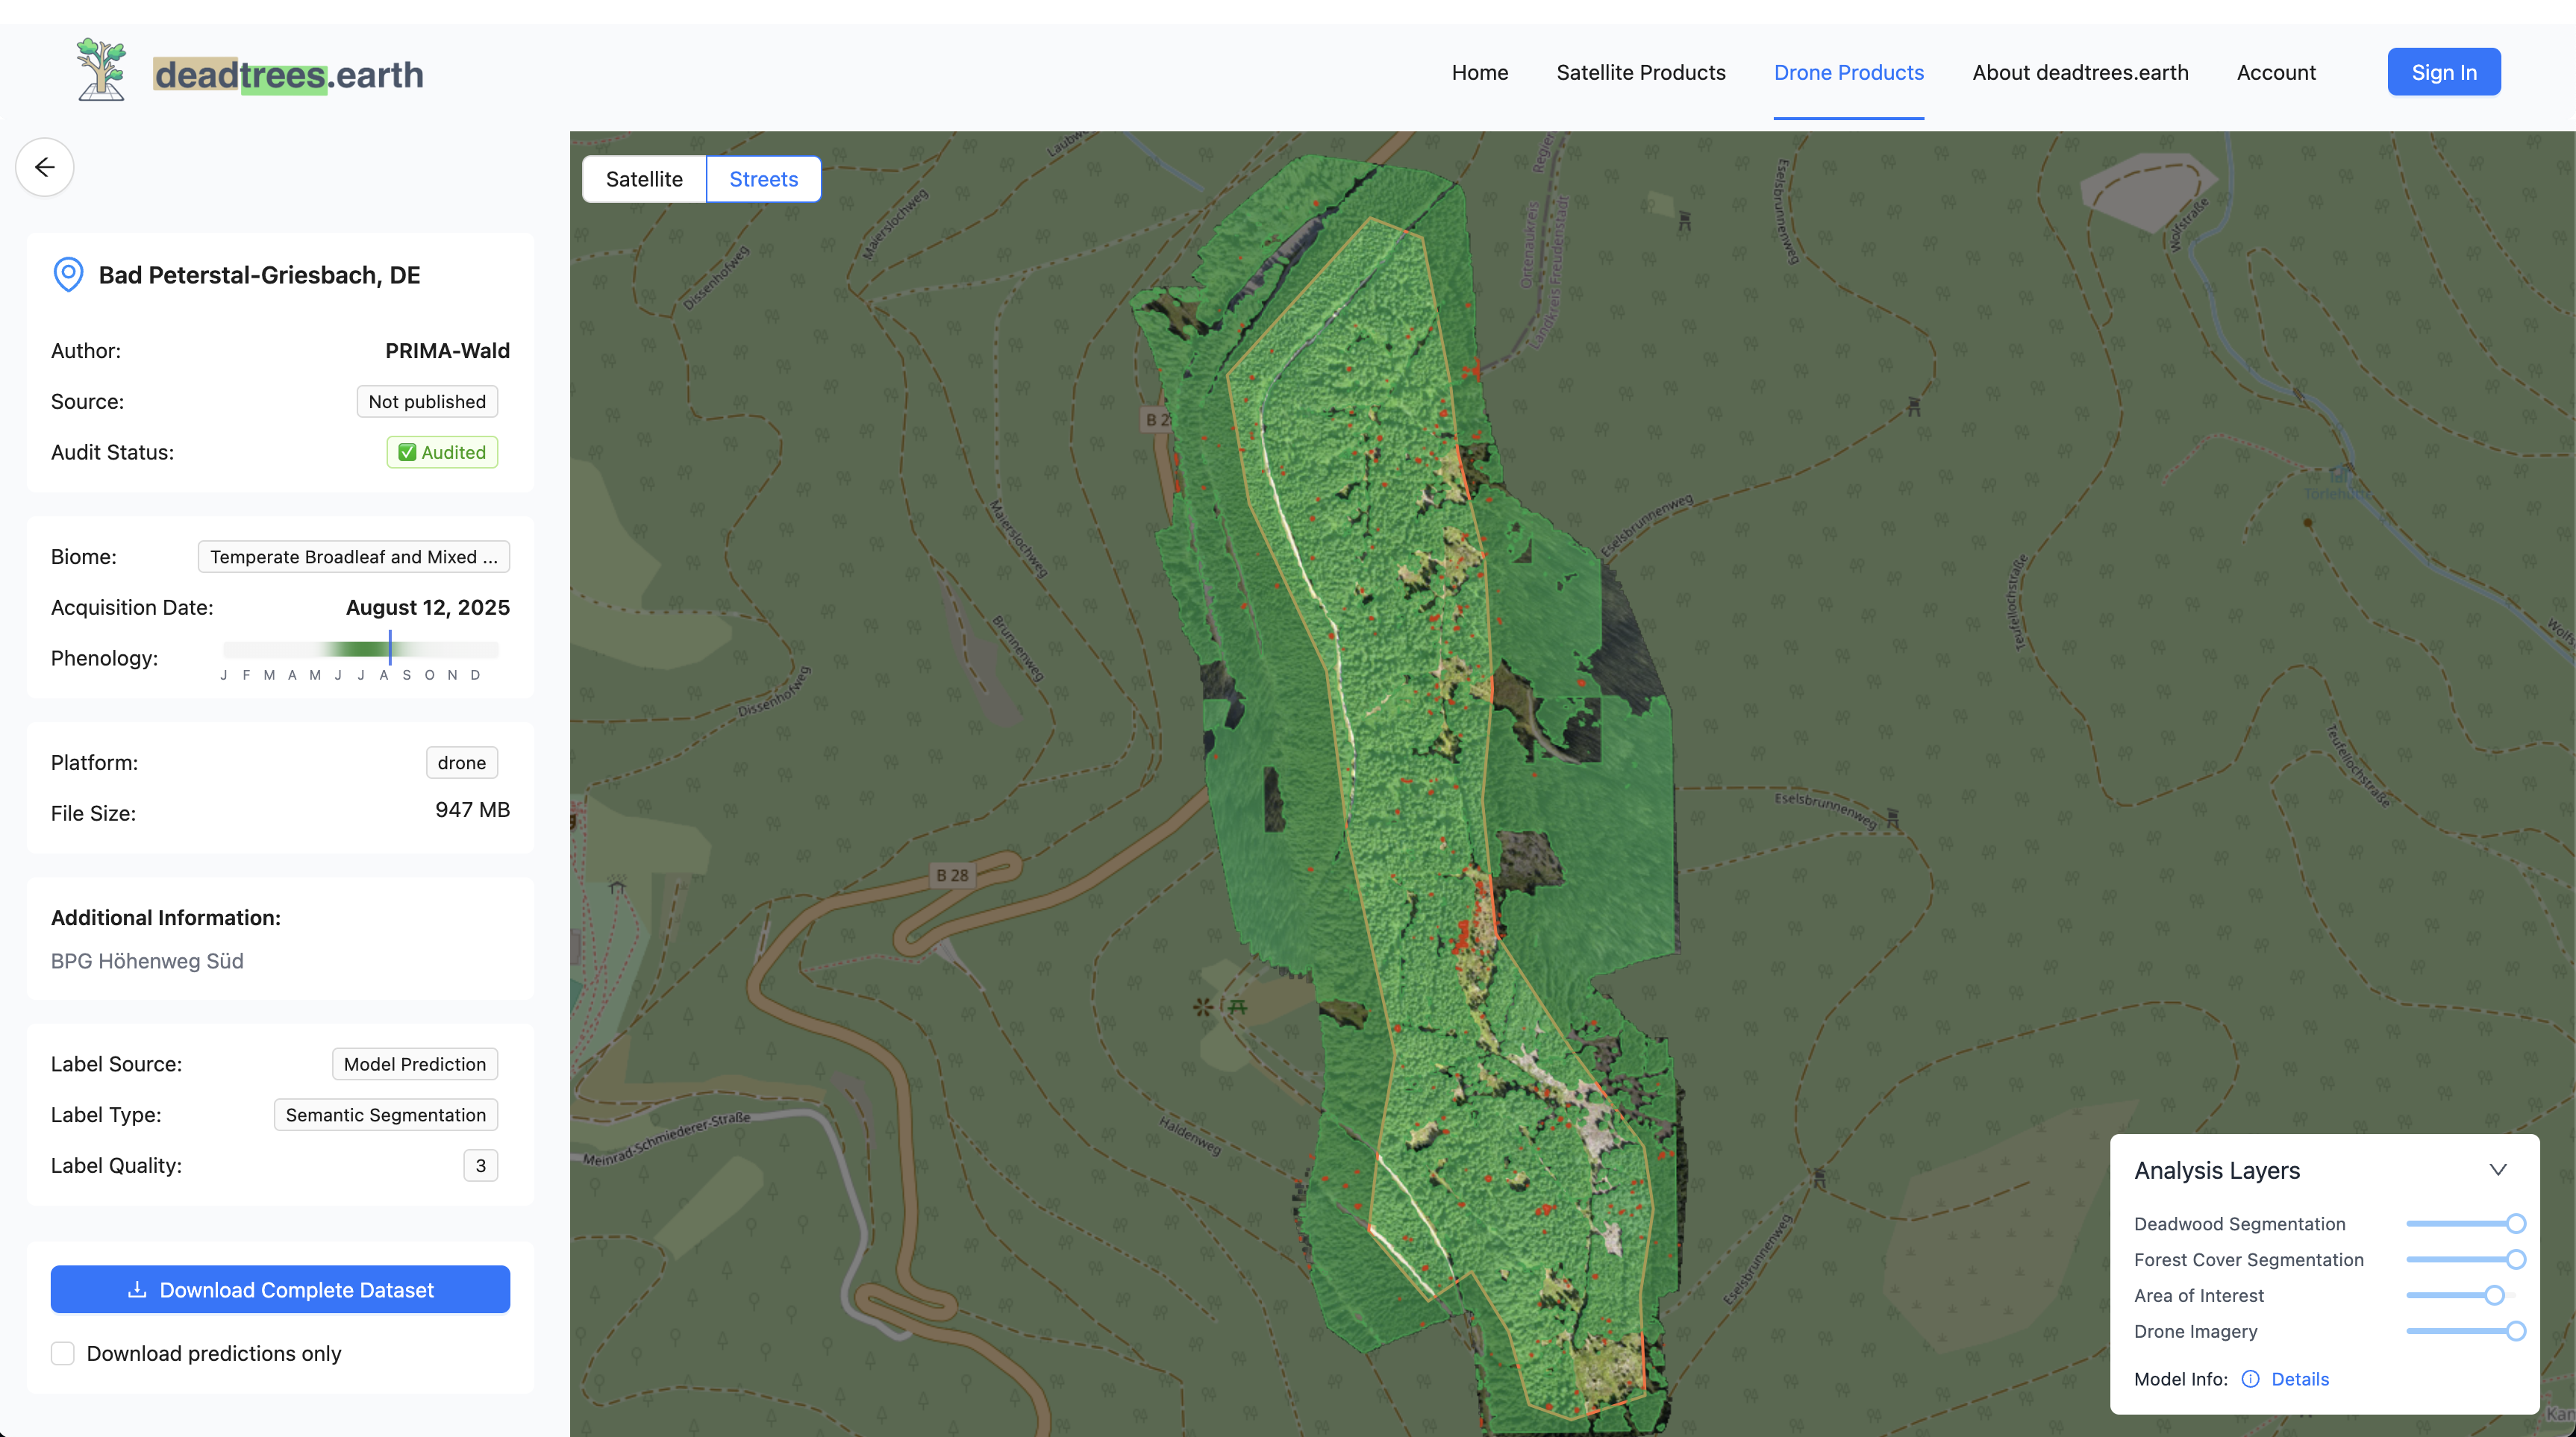
Task: Open Satellite Products tab
Action: point(1640,72)
